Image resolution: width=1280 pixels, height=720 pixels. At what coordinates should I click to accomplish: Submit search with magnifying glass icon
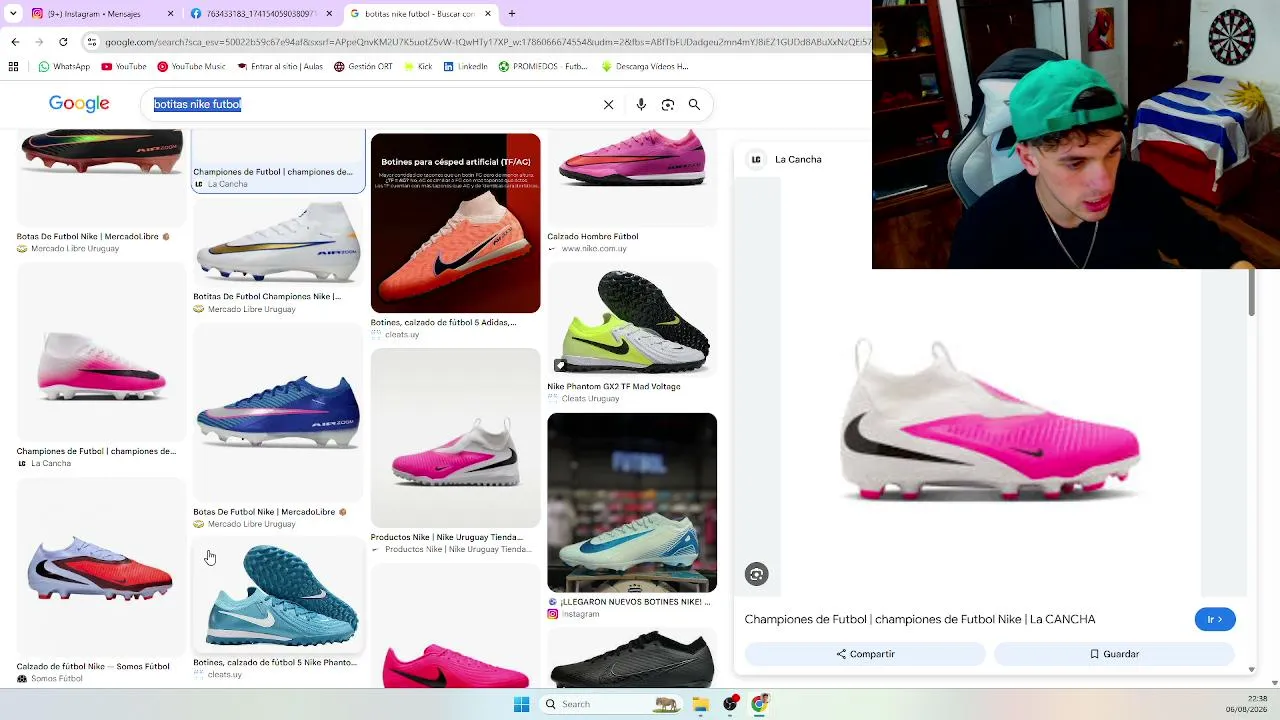(694, 104)
